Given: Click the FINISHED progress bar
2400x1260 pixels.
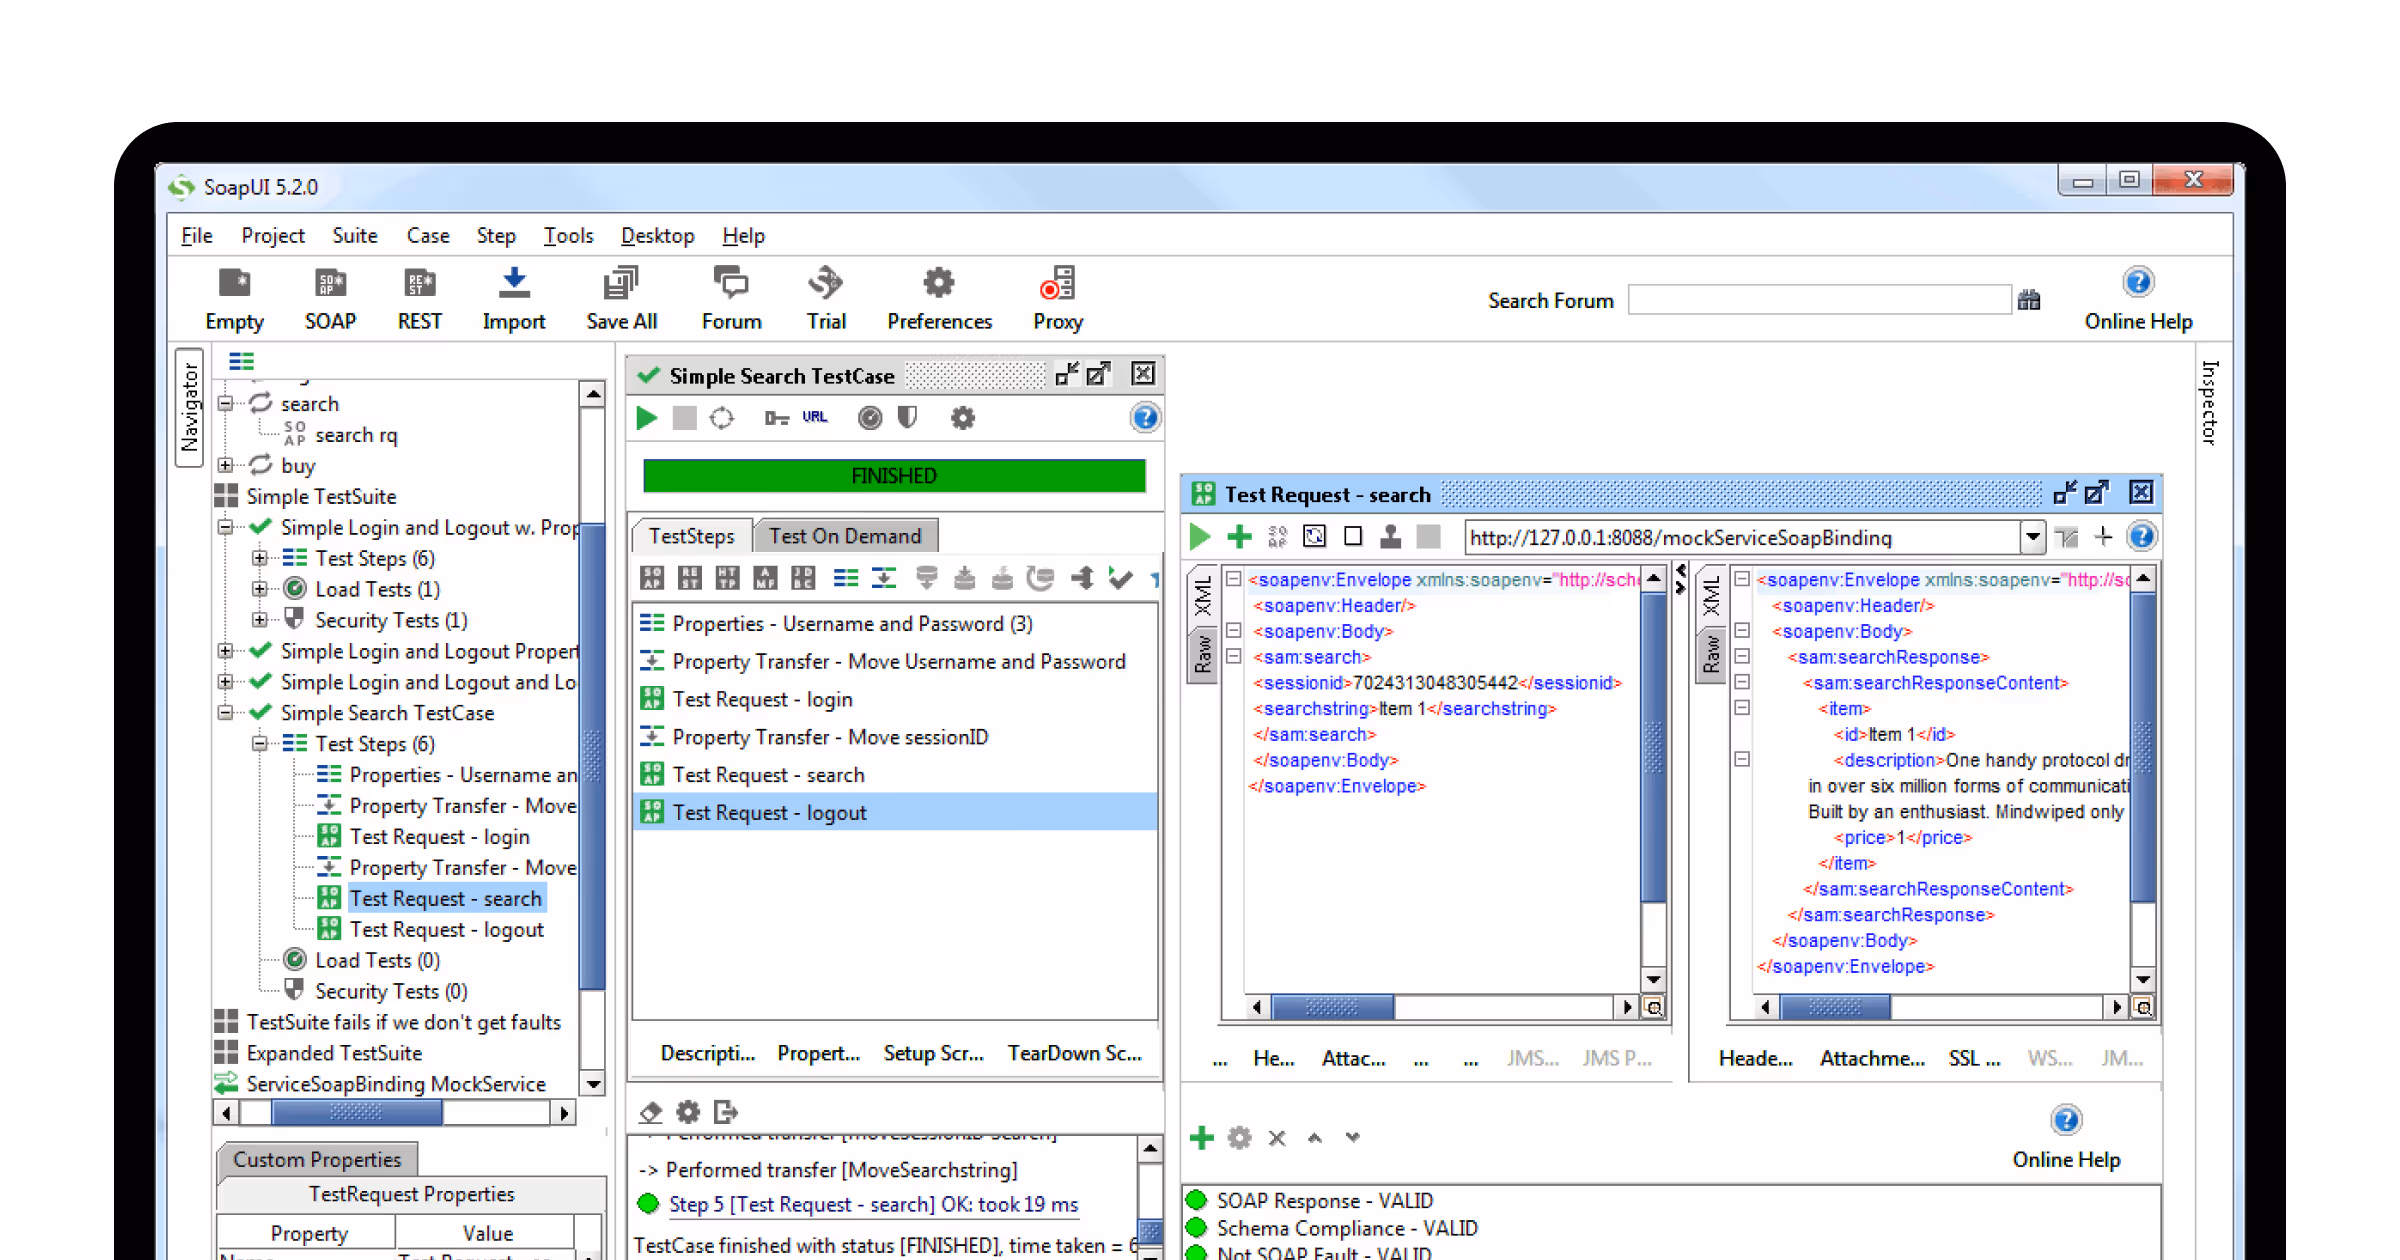Looking at the screenshot, I should pos(893,476).
